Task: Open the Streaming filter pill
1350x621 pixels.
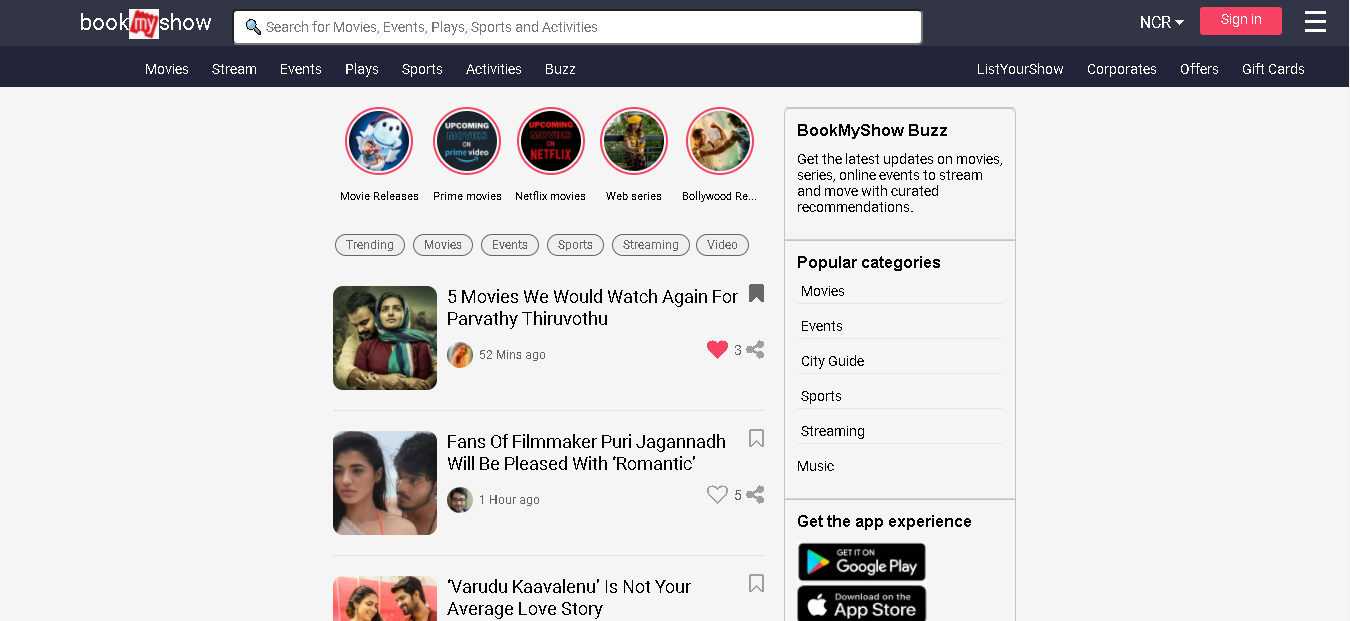Action: [650, 244]
